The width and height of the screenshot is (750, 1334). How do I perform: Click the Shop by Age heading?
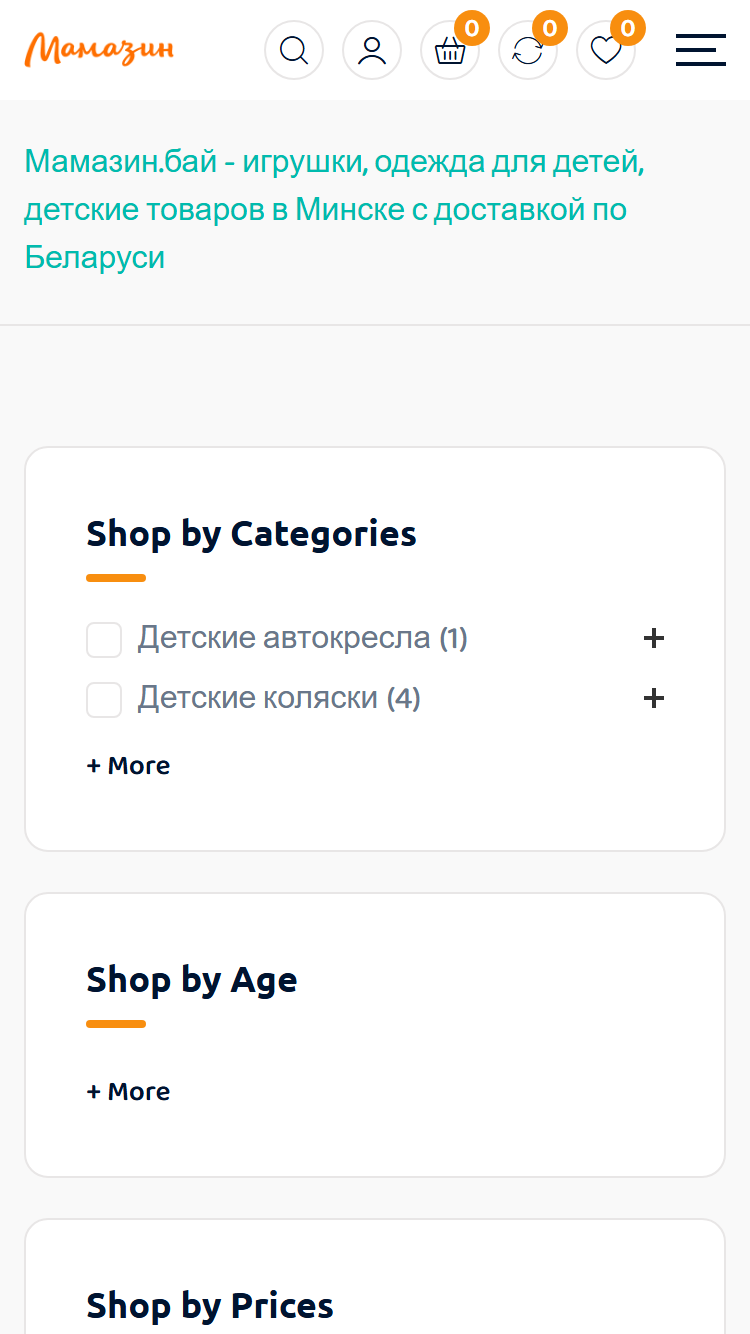(x=192, y=980)
